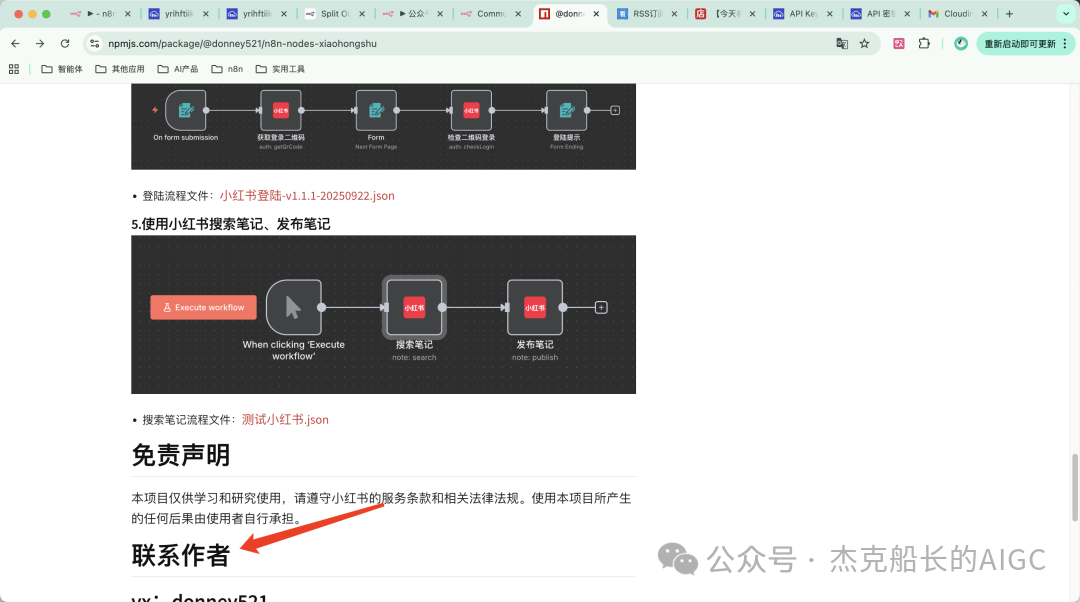
Task: Open the pink extension icon in toolbar
Action: (899, 43)
